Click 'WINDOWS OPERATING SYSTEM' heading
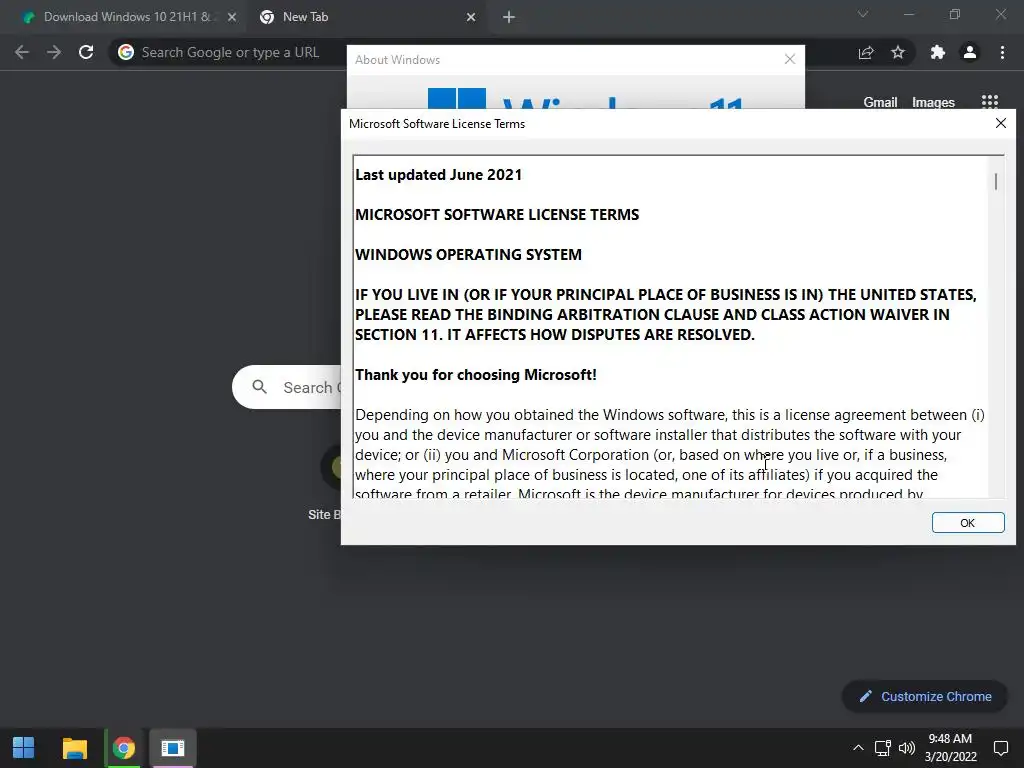1024x768 pixels. 468,255
